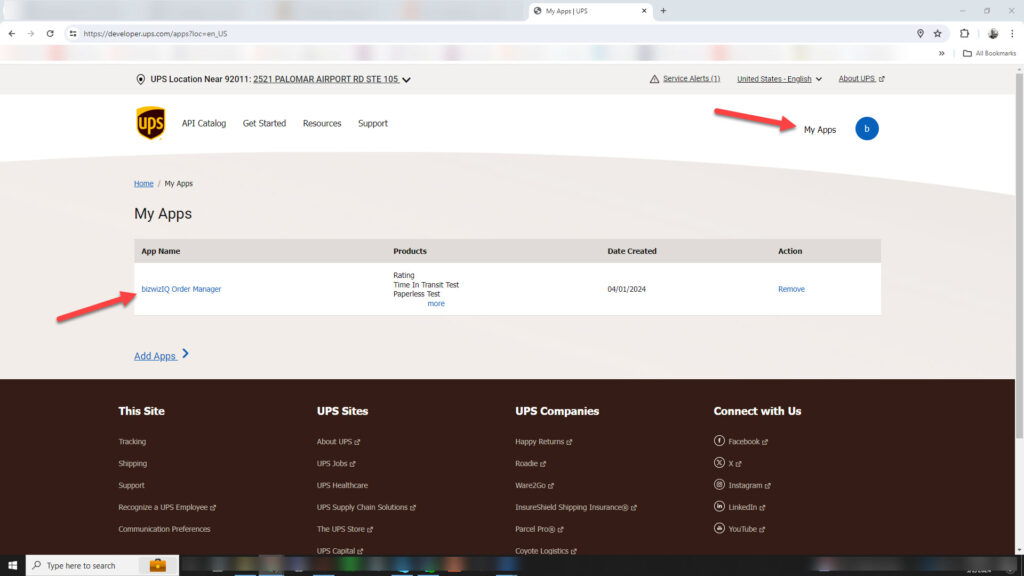Open the Coyote Logistics footer link
The width and height of the screenshot is (1024, 576).
tap(546, 551)
